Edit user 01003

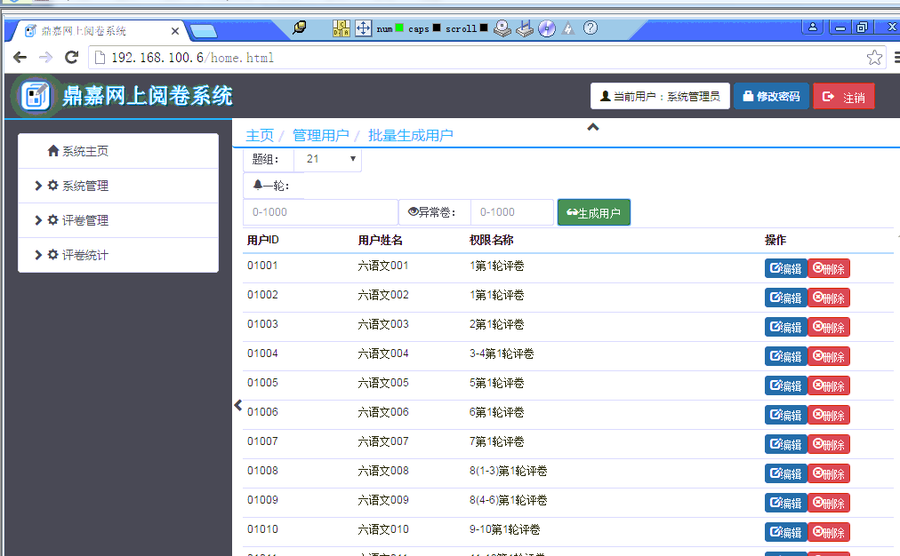point(786,327)
